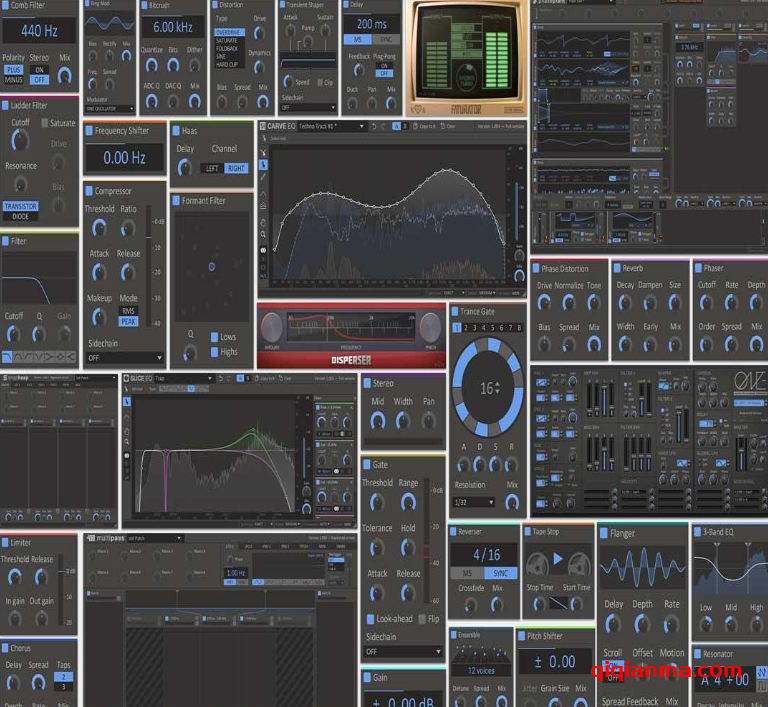This screenshot has height=707, width=768.
Task: Open the Compressor Sidechain dropdown
Action: click(x=124, y=357)
